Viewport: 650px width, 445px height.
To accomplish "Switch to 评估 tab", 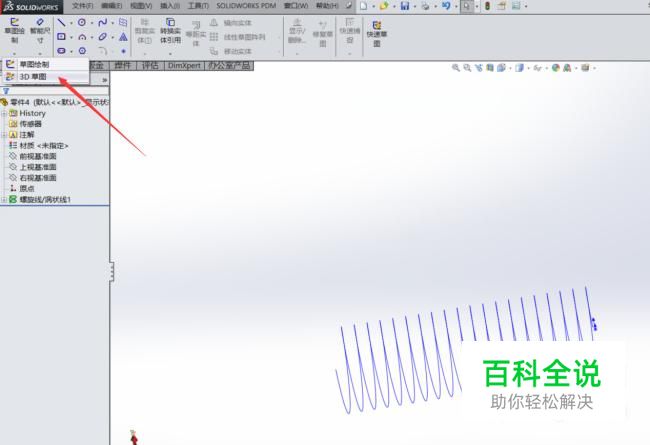I will pyautogui.click(x=150, y=66).
